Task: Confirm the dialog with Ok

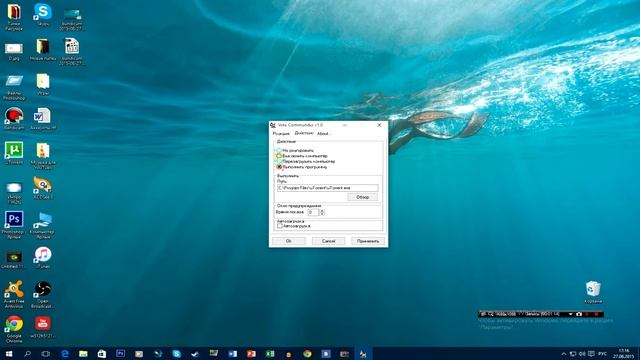Action: 289,241
